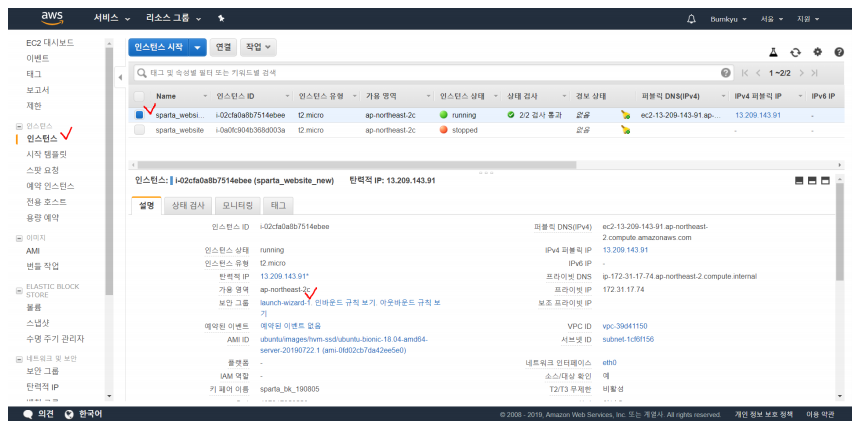Open help question-mark icon at toolbar right

pos(839,52)
